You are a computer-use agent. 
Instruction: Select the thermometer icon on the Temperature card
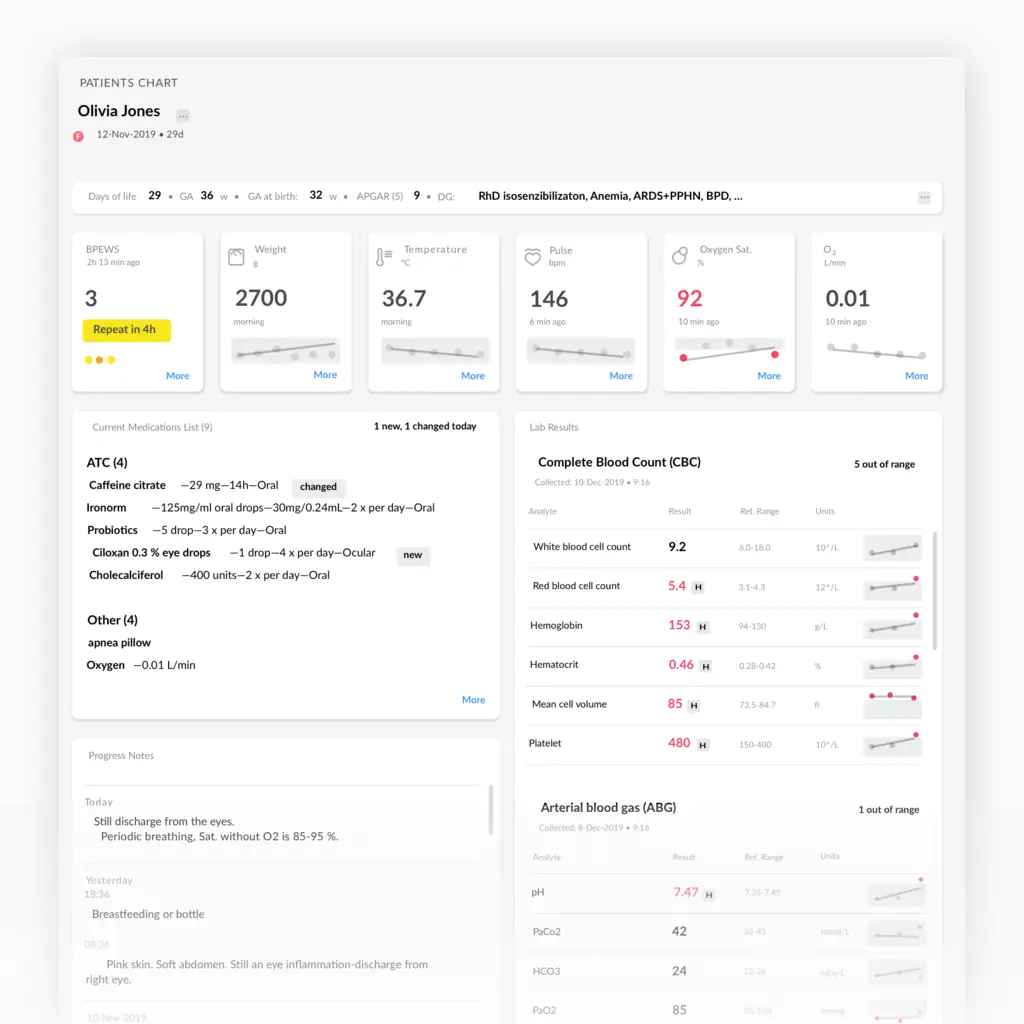[383, 253]
